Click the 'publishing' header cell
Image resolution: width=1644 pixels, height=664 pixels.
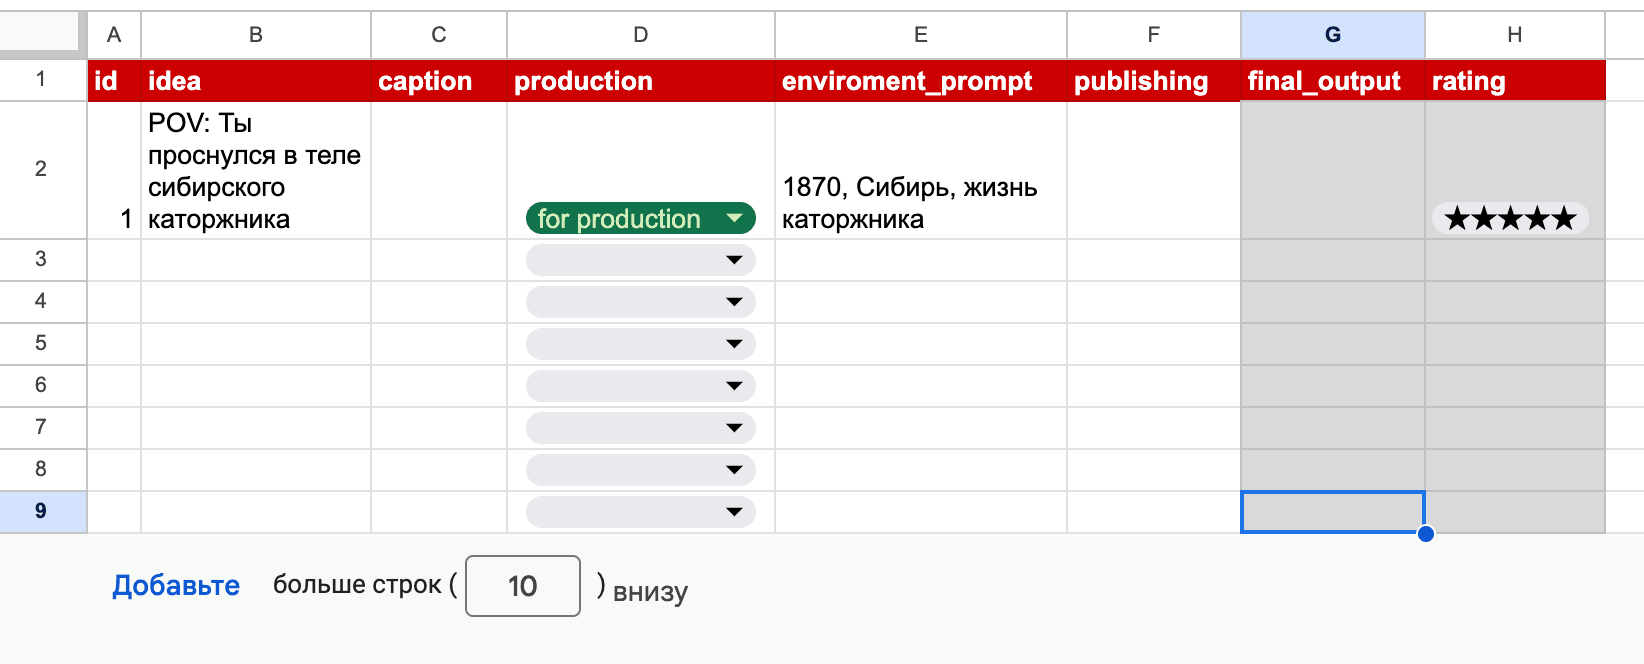1153,81
